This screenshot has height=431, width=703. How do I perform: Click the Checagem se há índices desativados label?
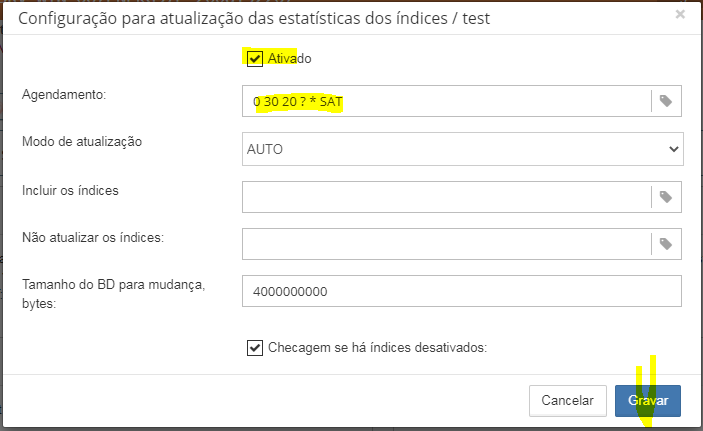click(377, 347)
